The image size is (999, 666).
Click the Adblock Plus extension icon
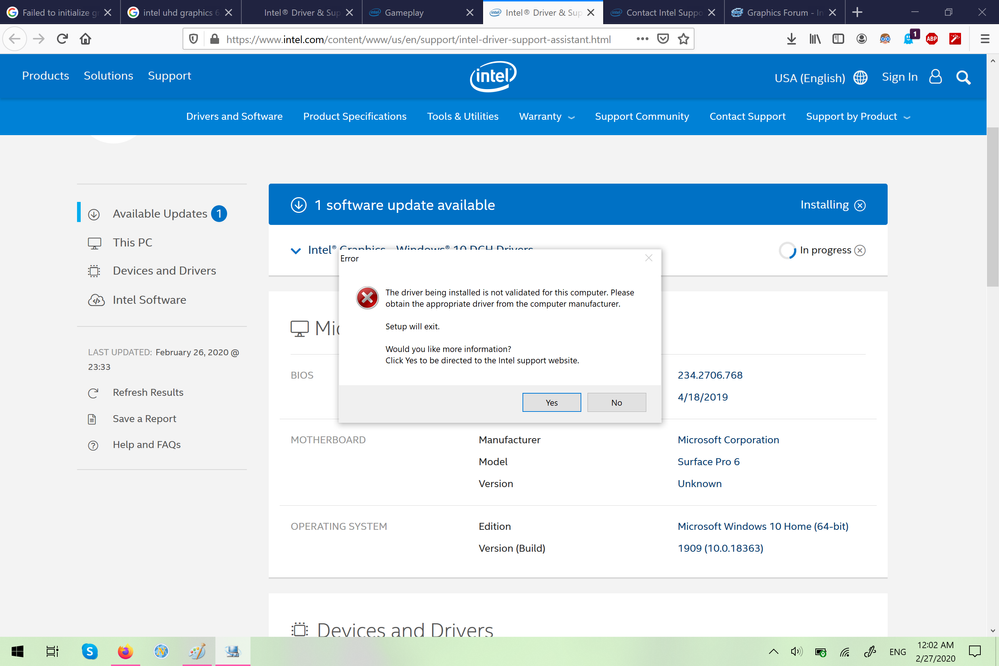pos(931,39)
